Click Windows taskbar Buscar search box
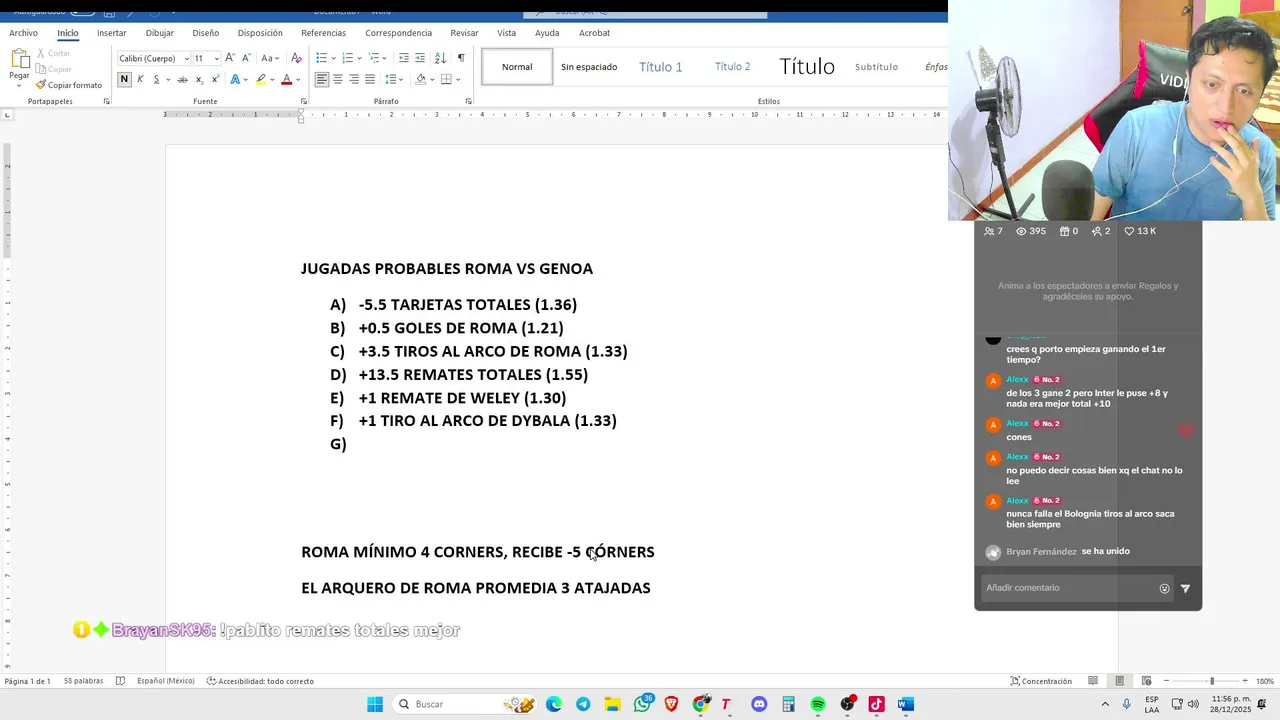1280x720 pixels. tap(464, 704)
